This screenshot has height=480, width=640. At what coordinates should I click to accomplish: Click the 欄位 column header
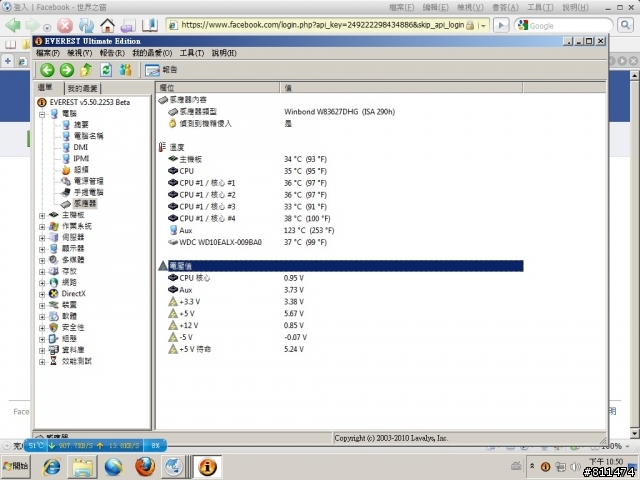pos(218,88)
